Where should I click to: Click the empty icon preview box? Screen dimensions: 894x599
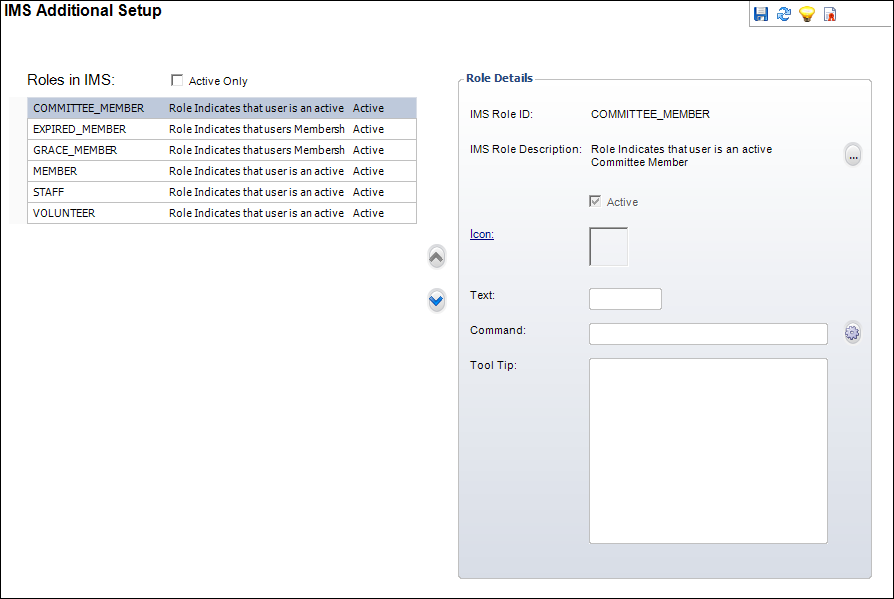(608, 247)
